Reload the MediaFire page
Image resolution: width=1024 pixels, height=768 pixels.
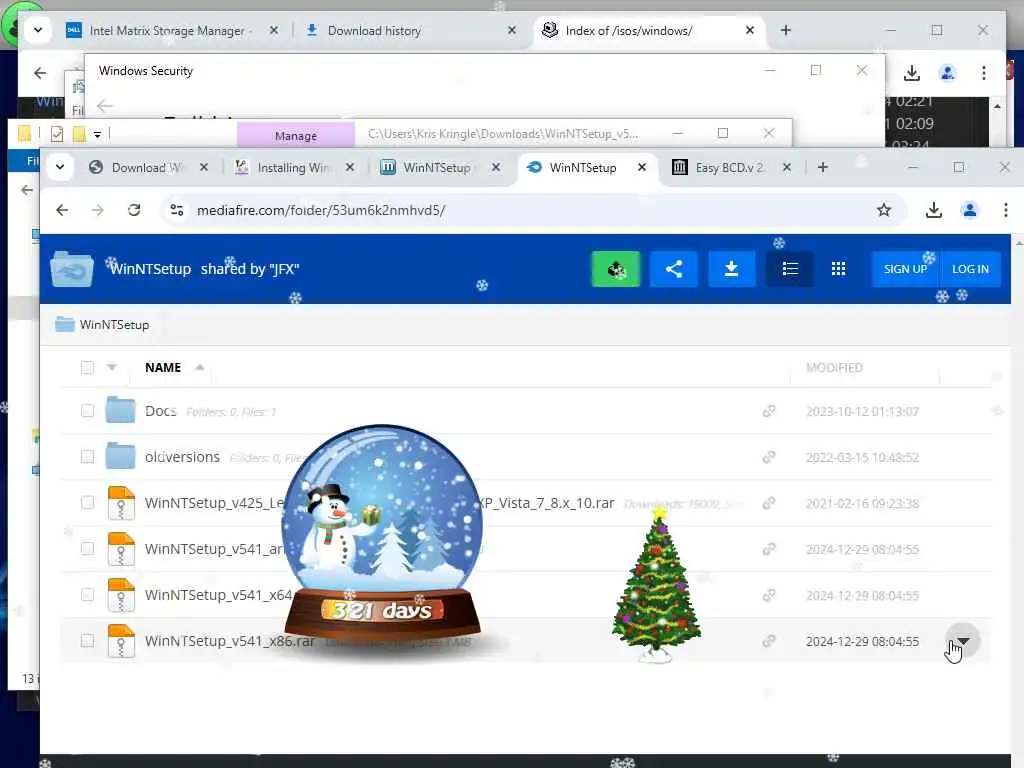pos(134,210)
